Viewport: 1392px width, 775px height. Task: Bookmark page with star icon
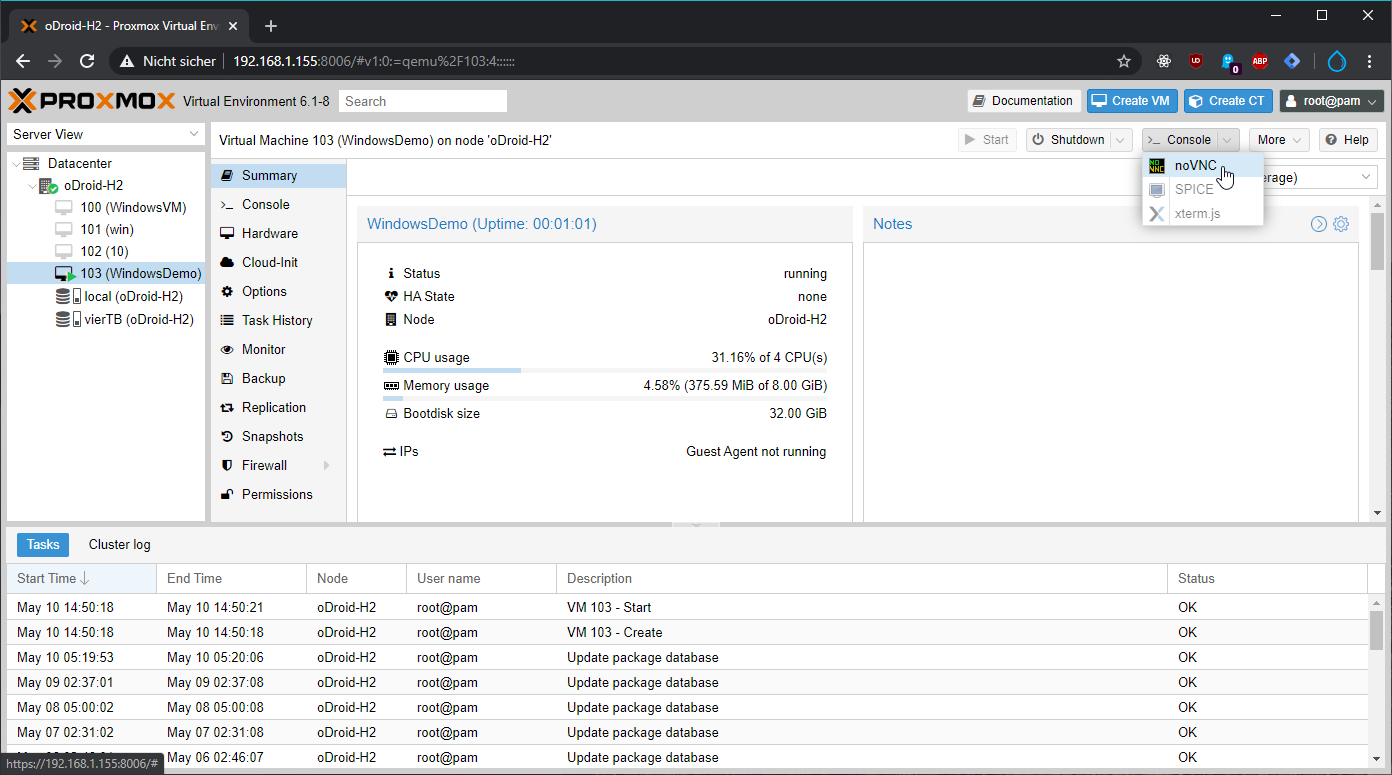point(1124,61)
